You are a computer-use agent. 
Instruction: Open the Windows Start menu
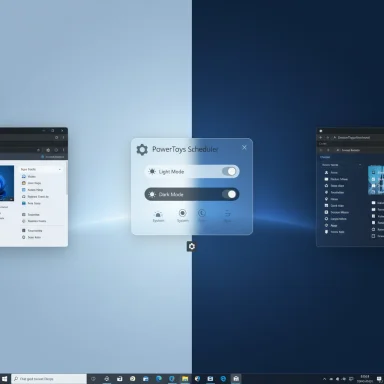tap(4, 379)
